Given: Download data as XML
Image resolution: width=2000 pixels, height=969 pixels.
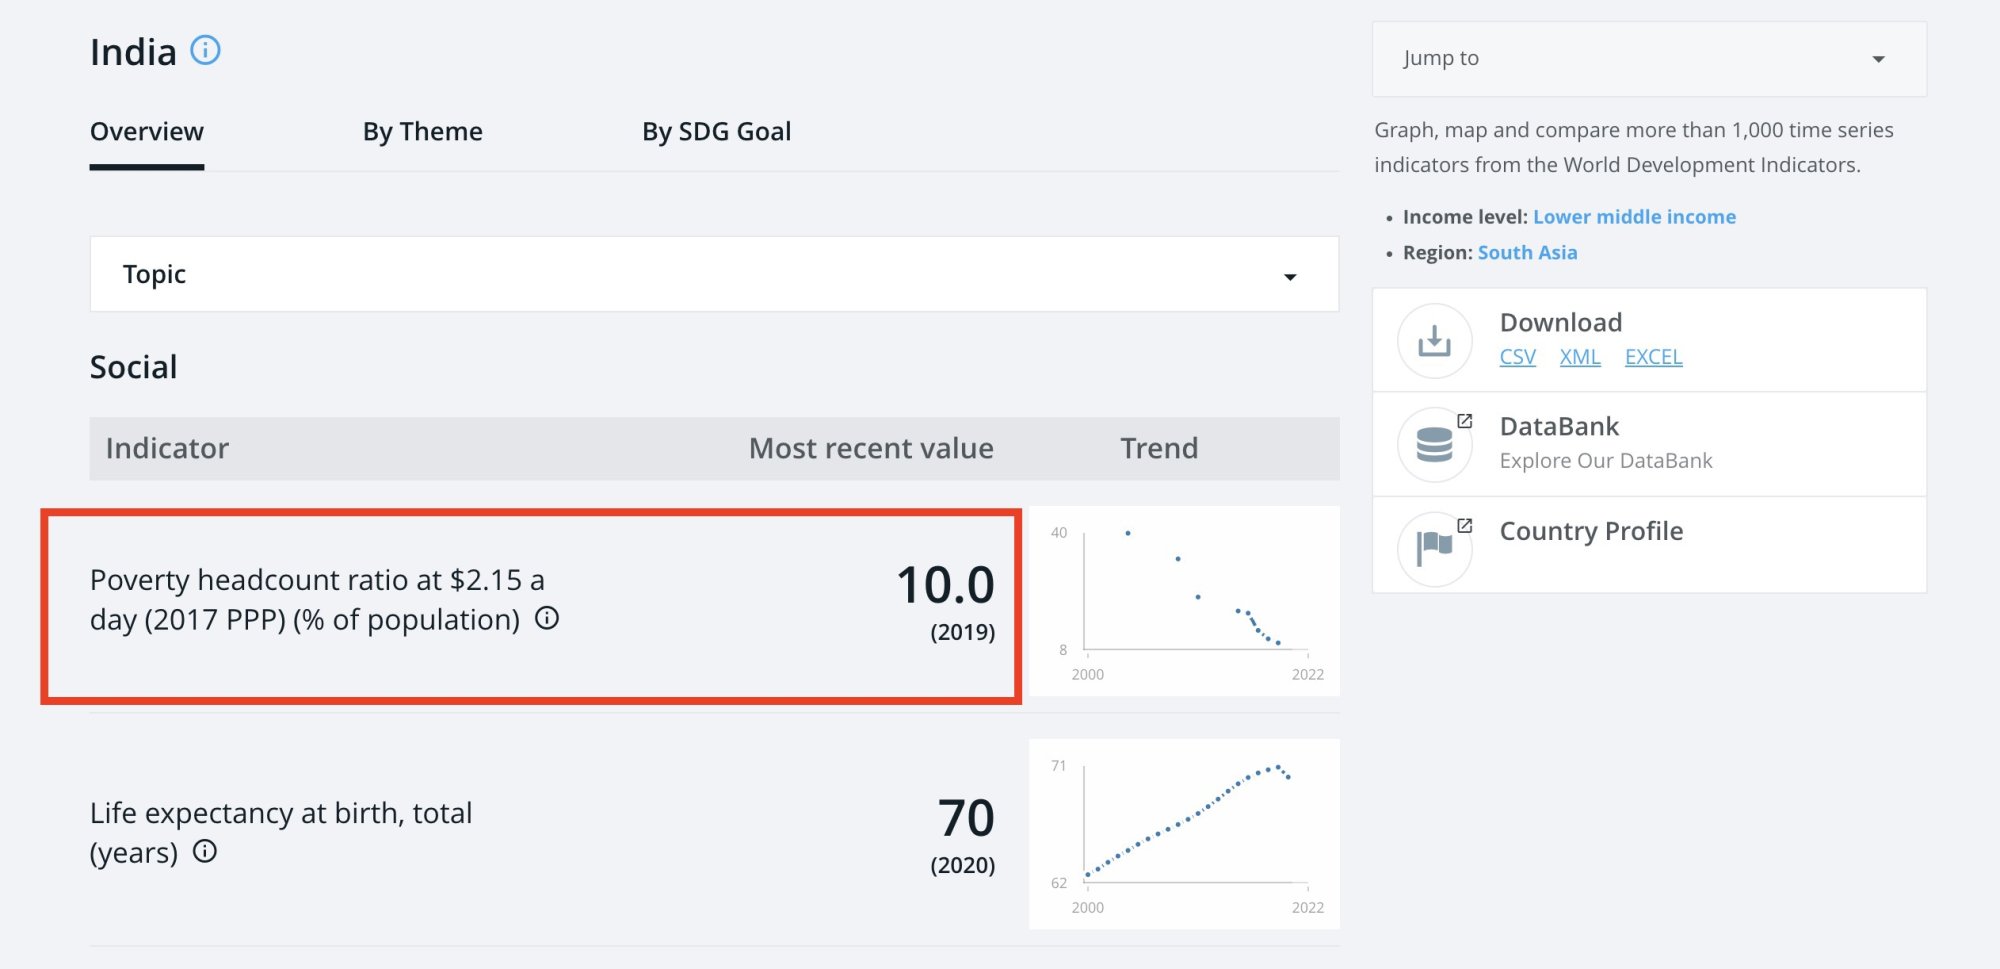Looking at the screenshot, I should click(1580, 357).
